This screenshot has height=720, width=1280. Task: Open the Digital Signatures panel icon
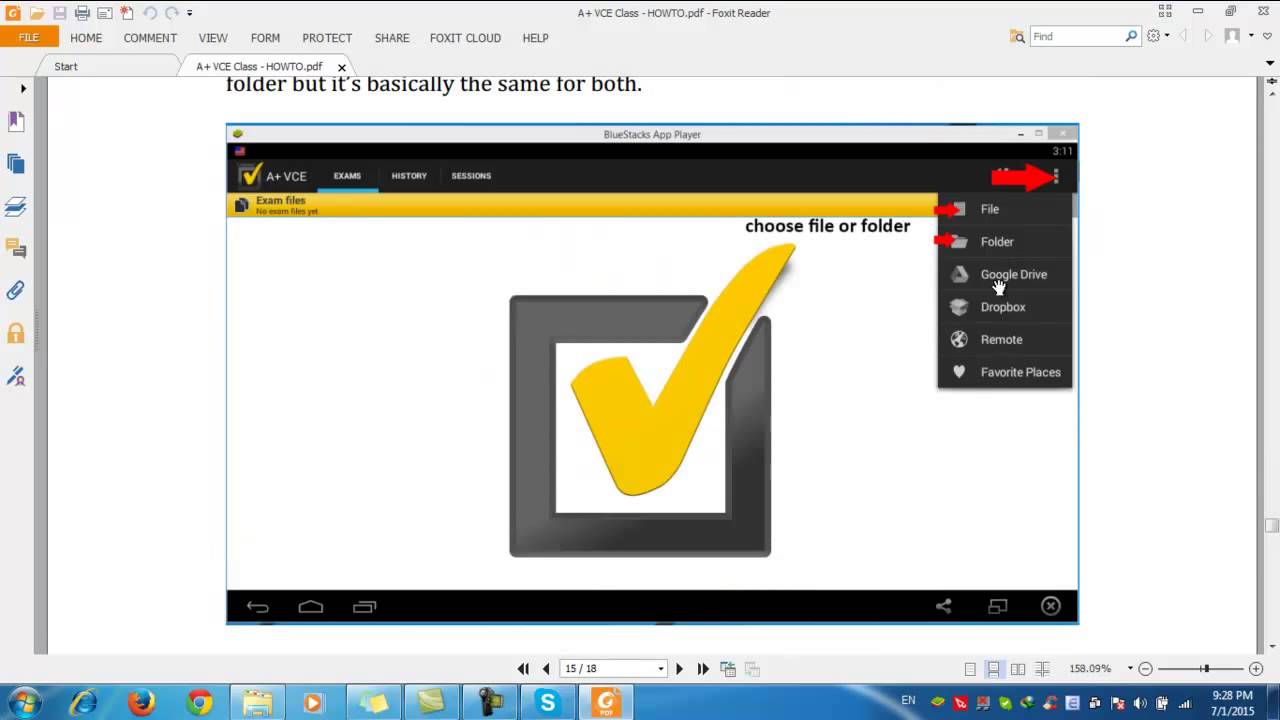click(16, 376)
